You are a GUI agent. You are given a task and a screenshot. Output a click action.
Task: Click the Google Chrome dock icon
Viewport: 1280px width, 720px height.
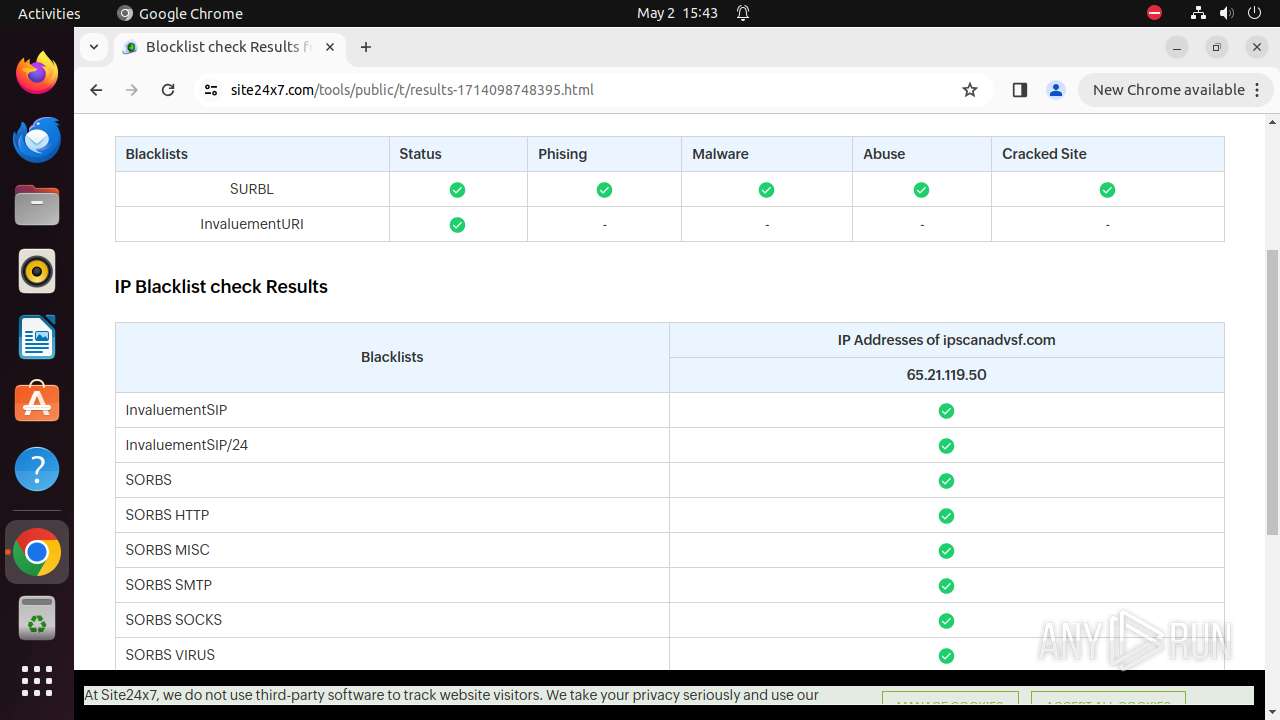pyautogui.click(x=37, y=552)
